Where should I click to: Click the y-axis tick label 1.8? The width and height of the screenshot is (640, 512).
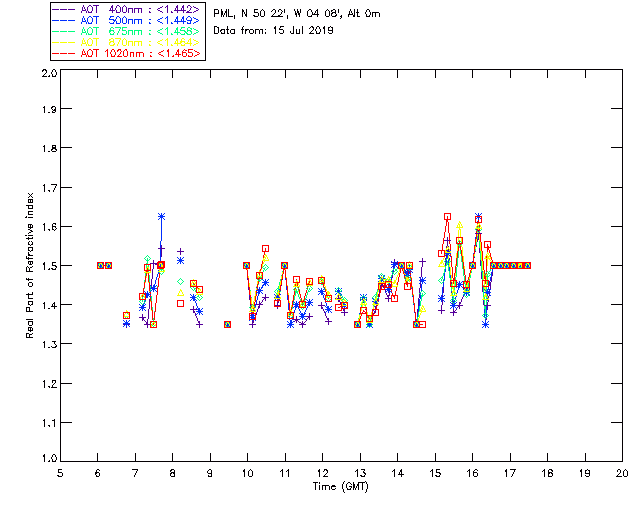49,148
